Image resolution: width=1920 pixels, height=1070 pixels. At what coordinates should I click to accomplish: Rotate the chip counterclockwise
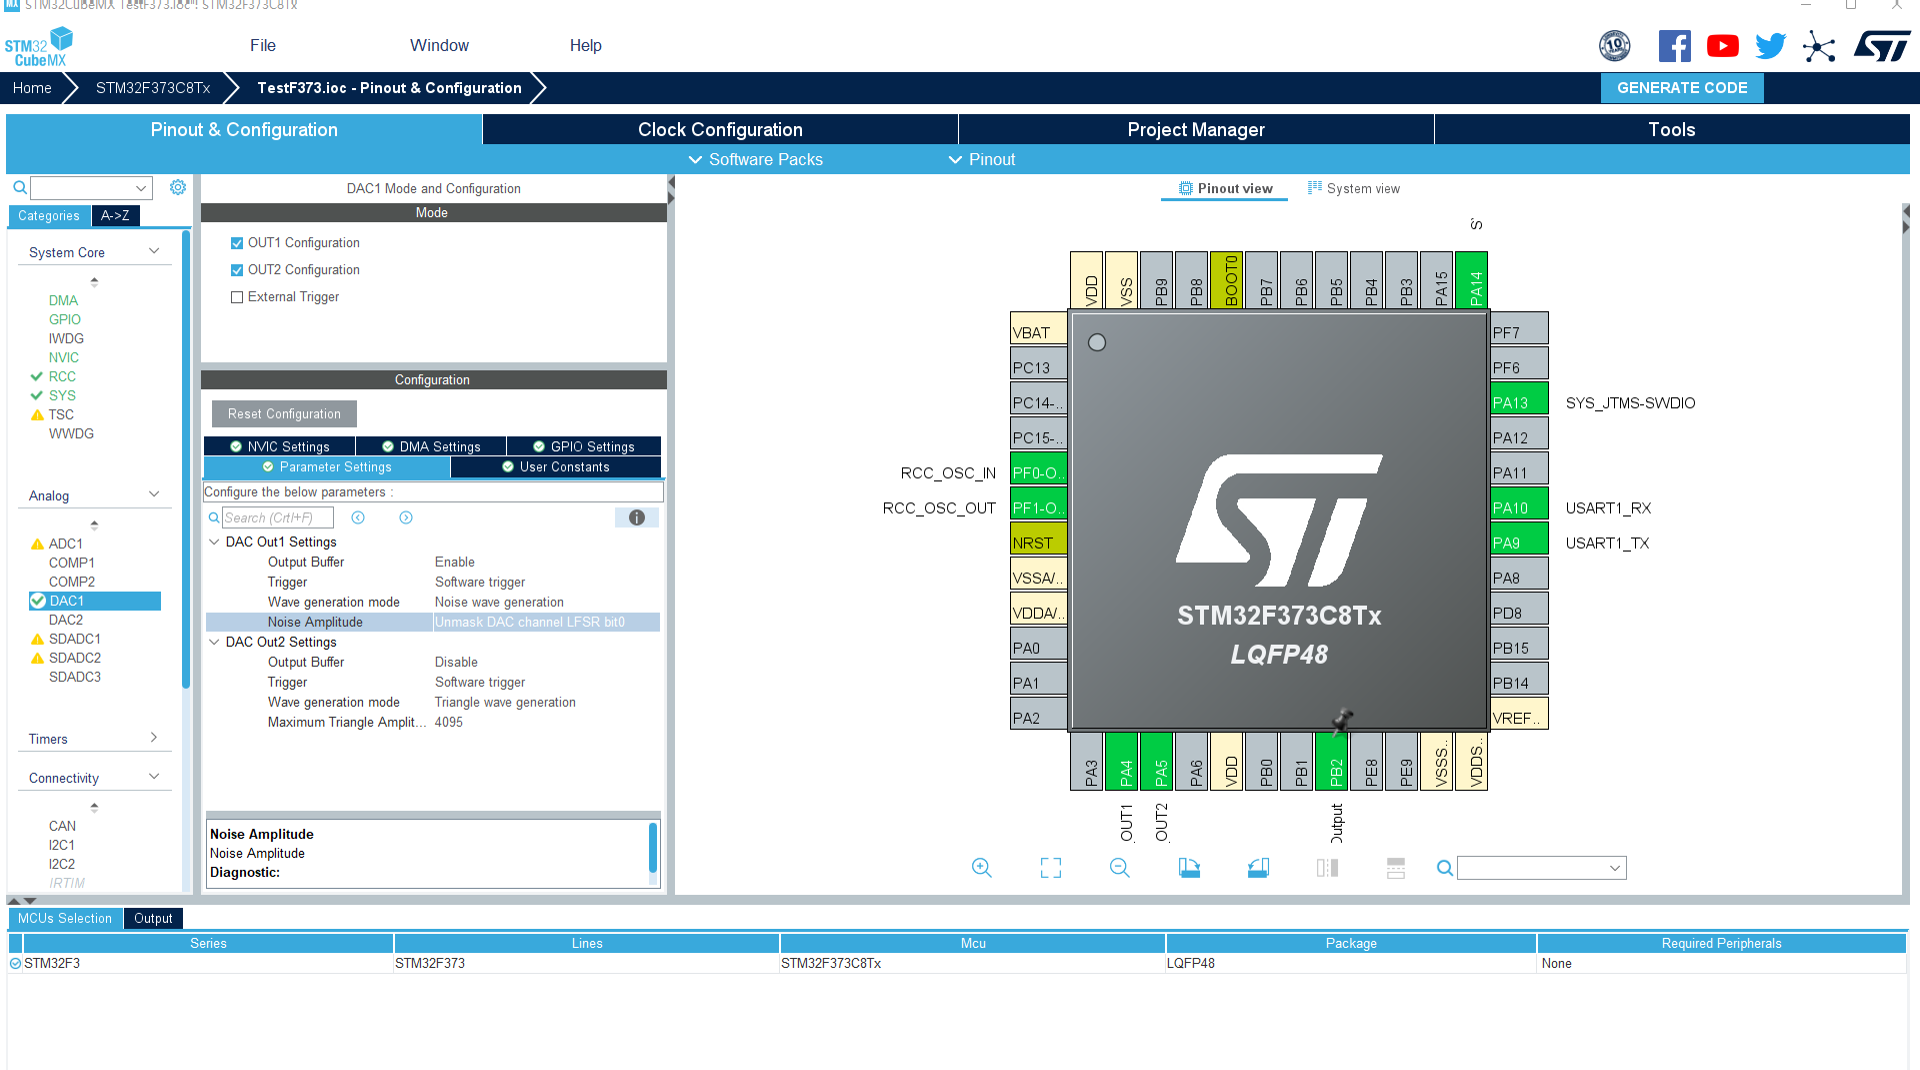point(1258,868)
